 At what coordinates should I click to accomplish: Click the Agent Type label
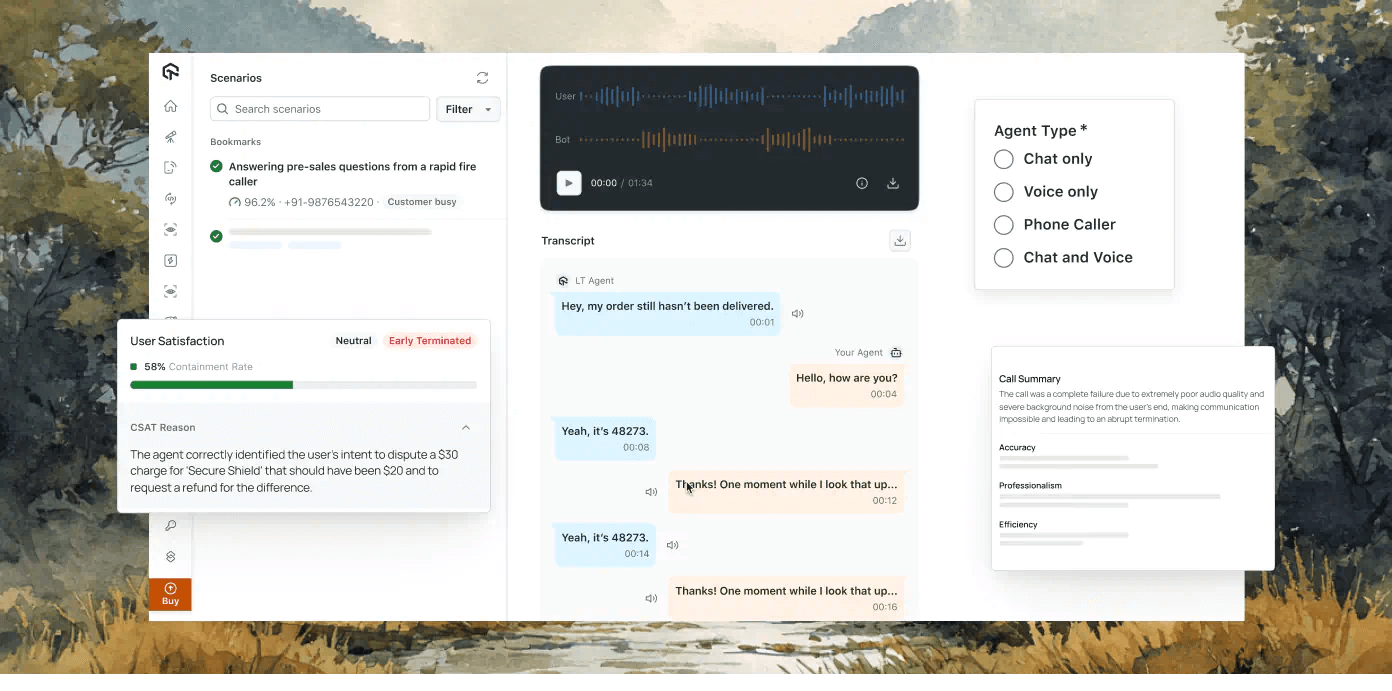click(1040, 131)
